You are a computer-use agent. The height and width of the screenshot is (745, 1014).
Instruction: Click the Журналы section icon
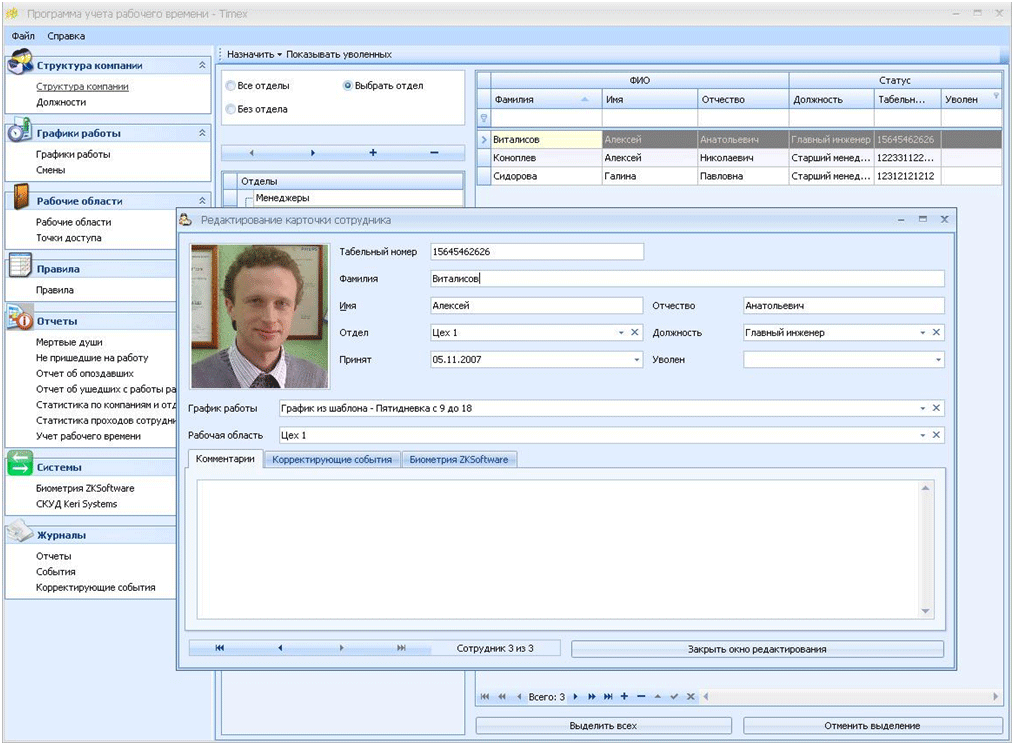(19, 531)
